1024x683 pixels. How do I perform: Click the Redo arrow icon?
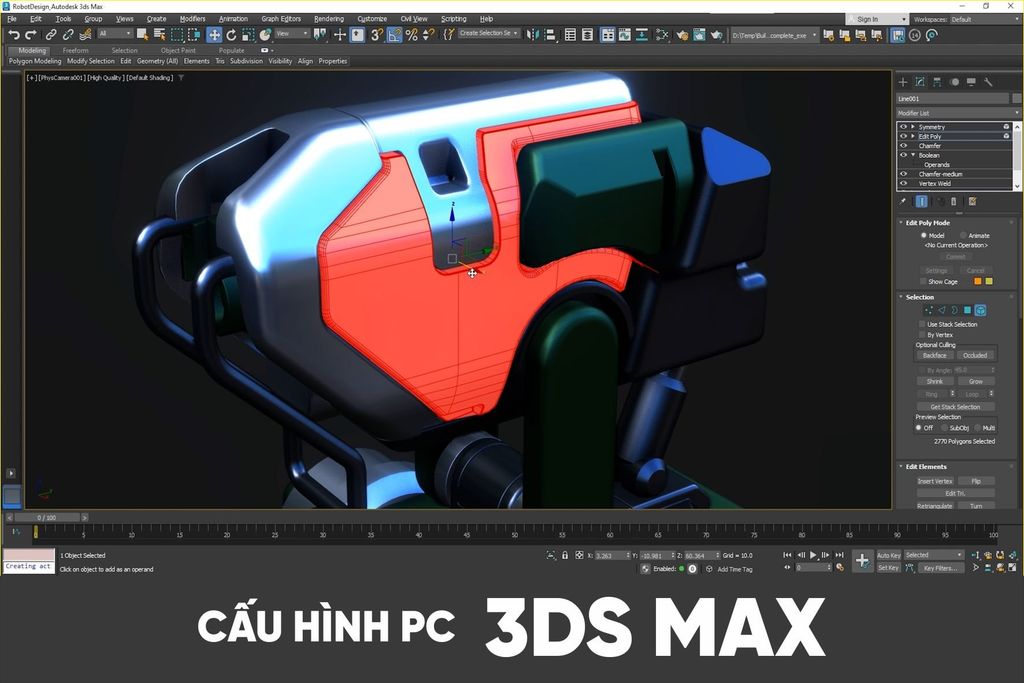(31, 35)
